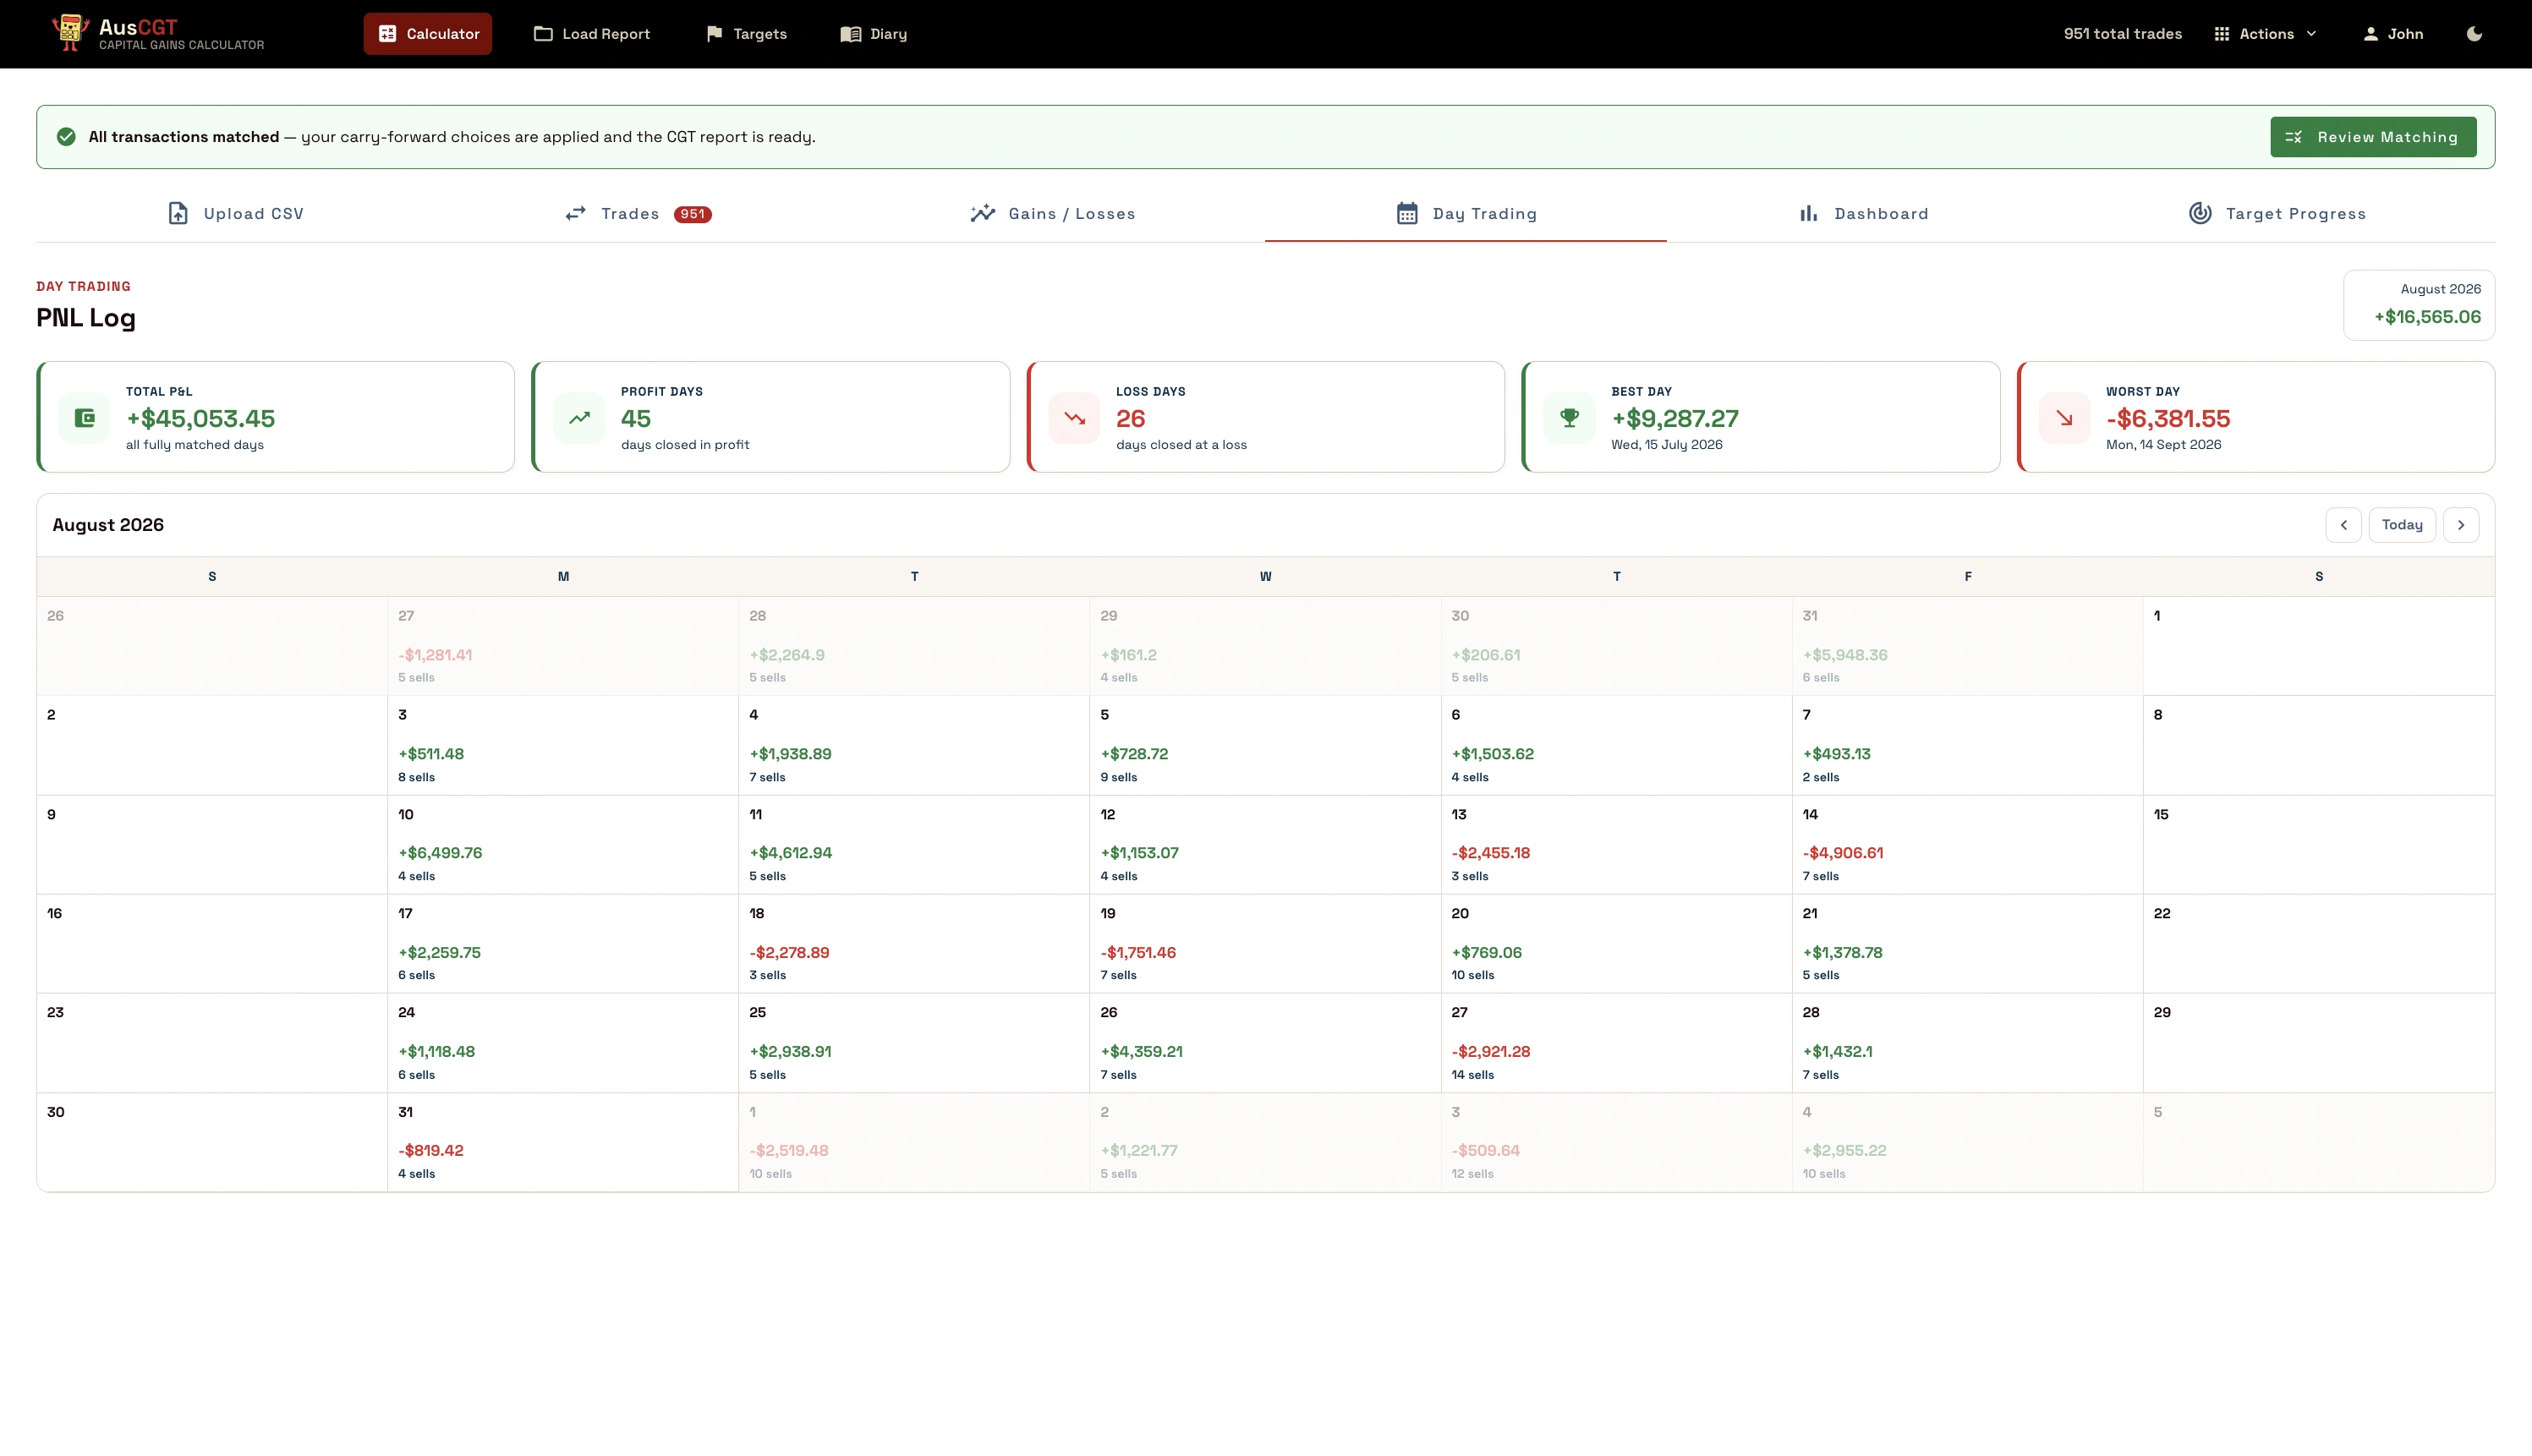
Task: Expand the Actions dropdown menu
Action: click(x=2266, y=34)
